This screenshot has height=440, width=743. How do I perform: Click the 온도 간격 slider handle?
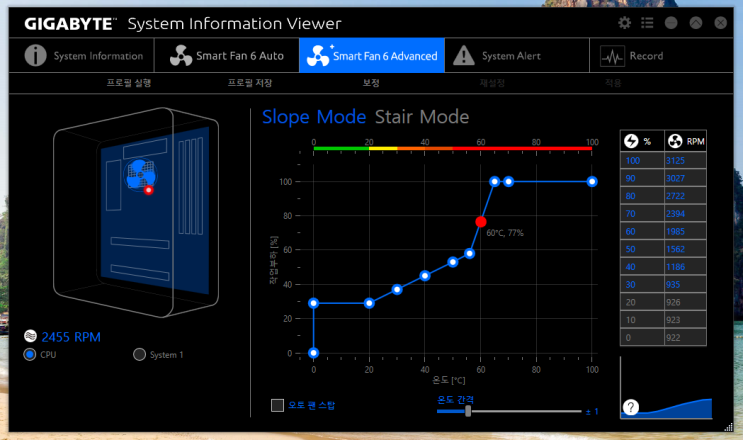point(468,411)
